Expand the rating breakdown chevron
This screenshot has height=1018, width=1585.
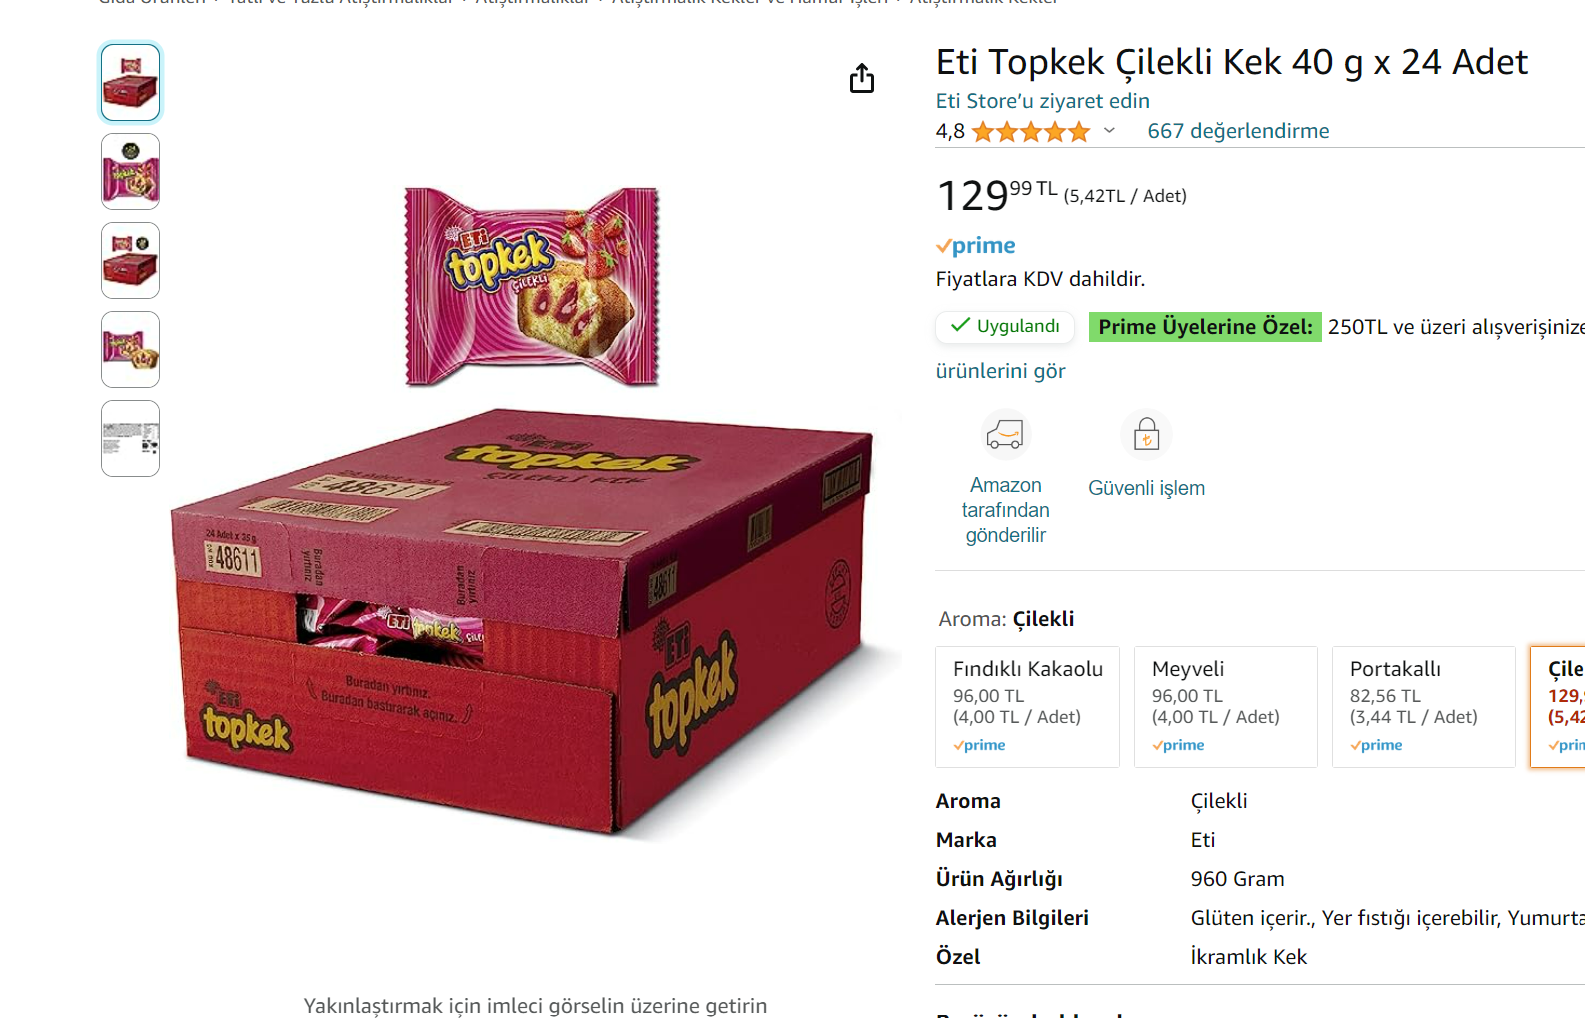coord(1109,131)
